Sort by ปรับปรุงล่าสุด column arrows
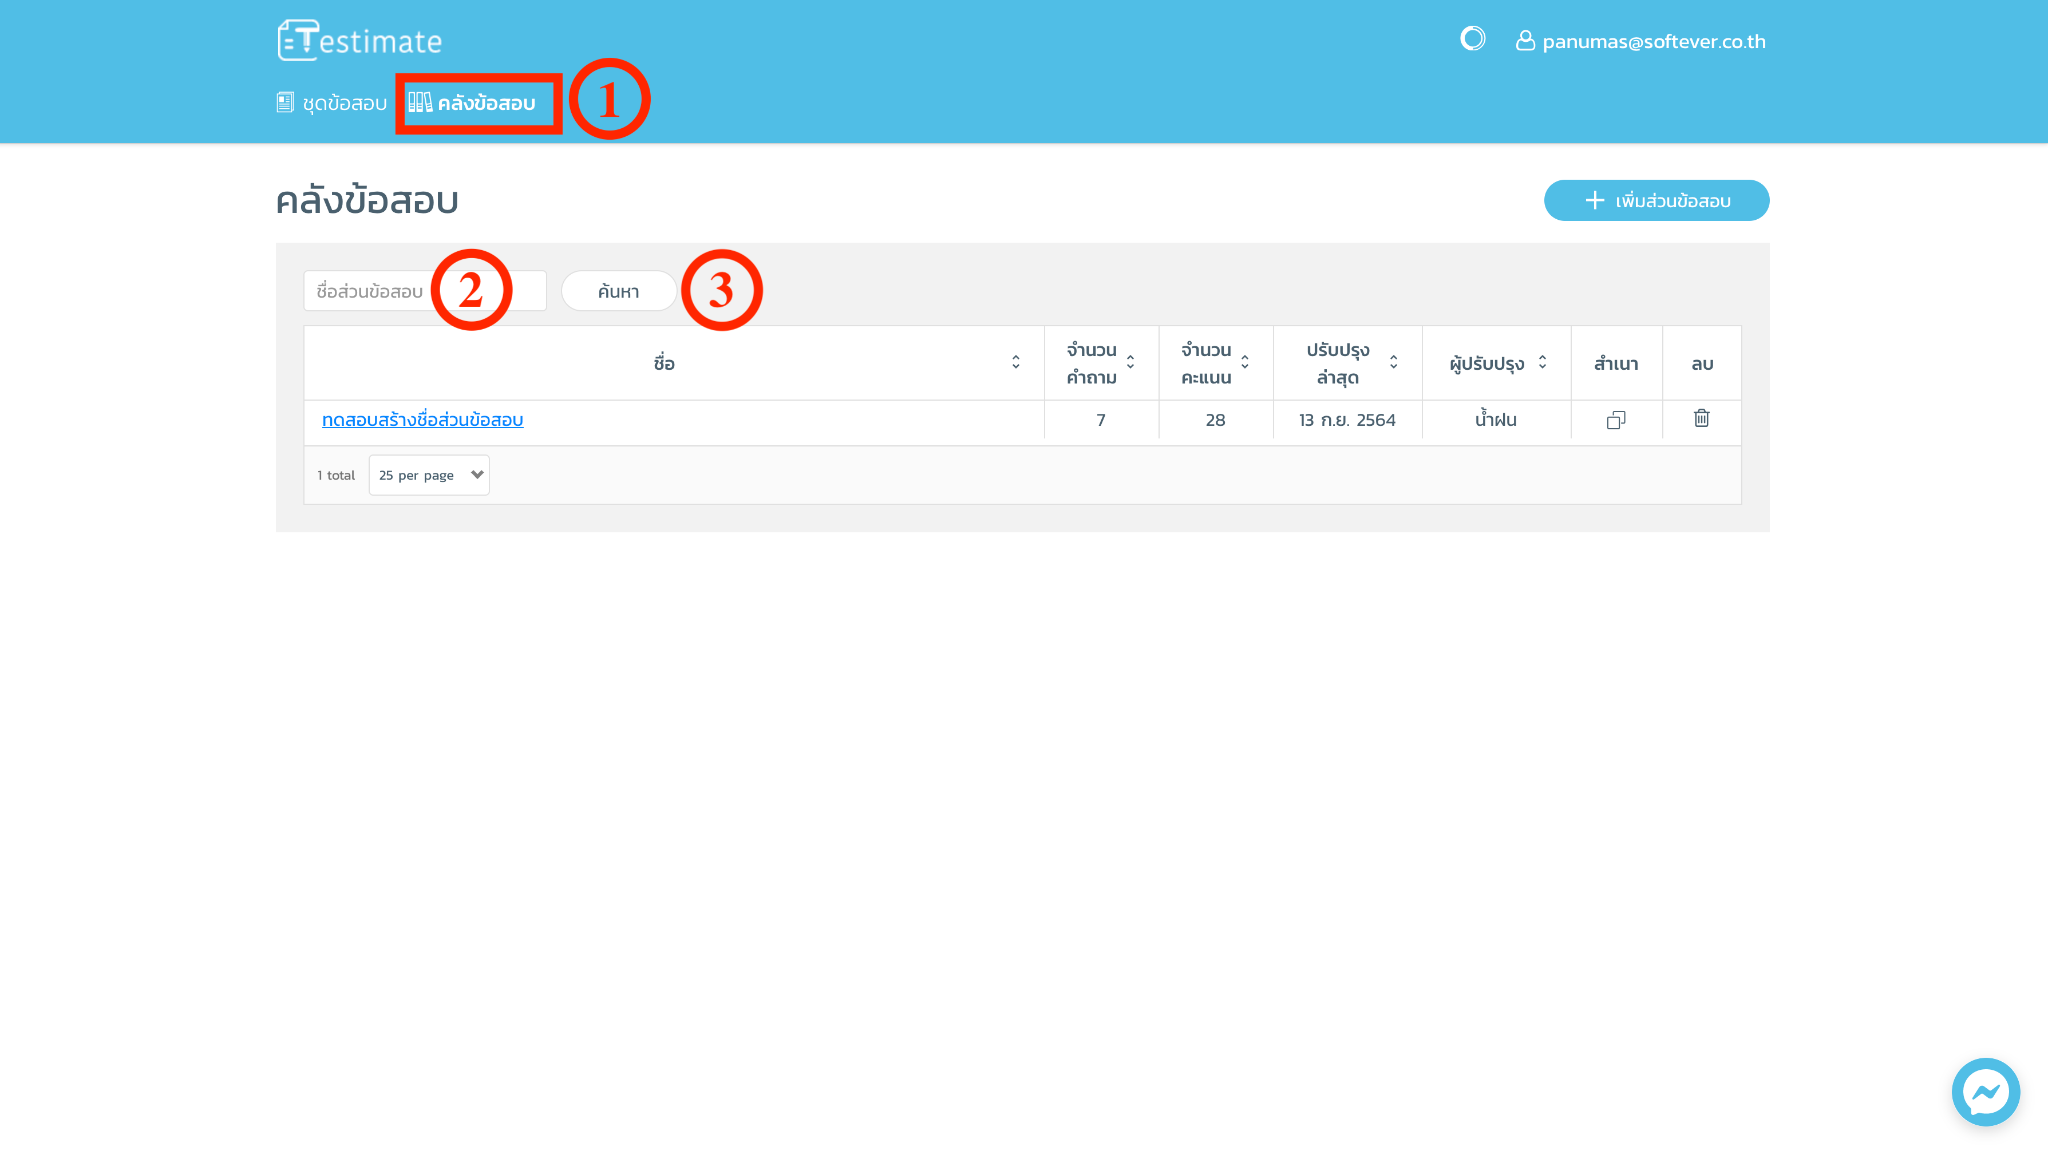The image size is (2048, 1150). click(1393, 362)
